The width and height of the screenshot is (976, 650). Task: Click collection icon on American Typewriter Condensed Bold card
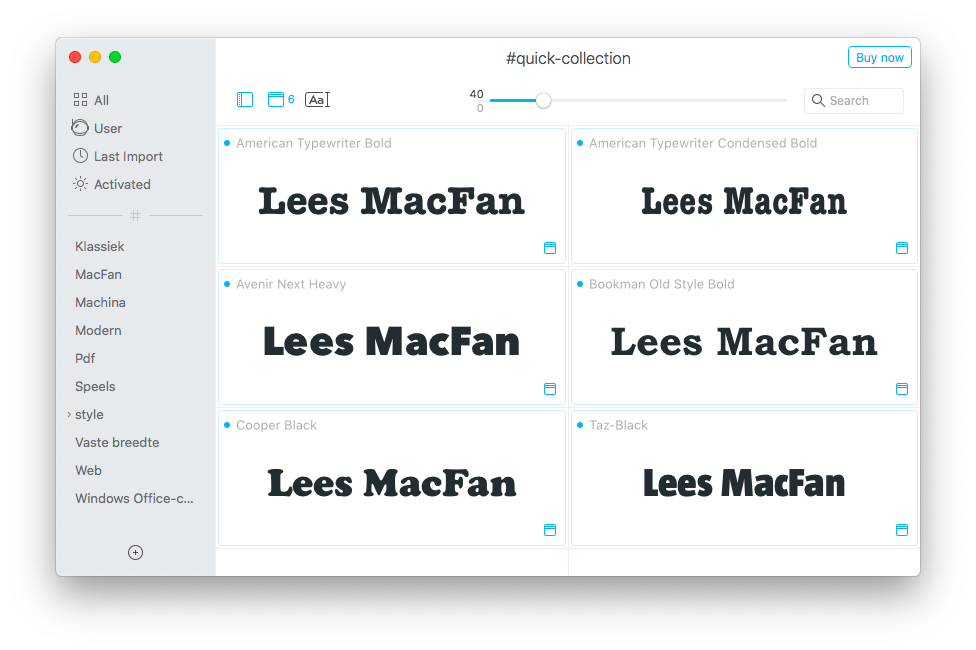click(902, 248)
